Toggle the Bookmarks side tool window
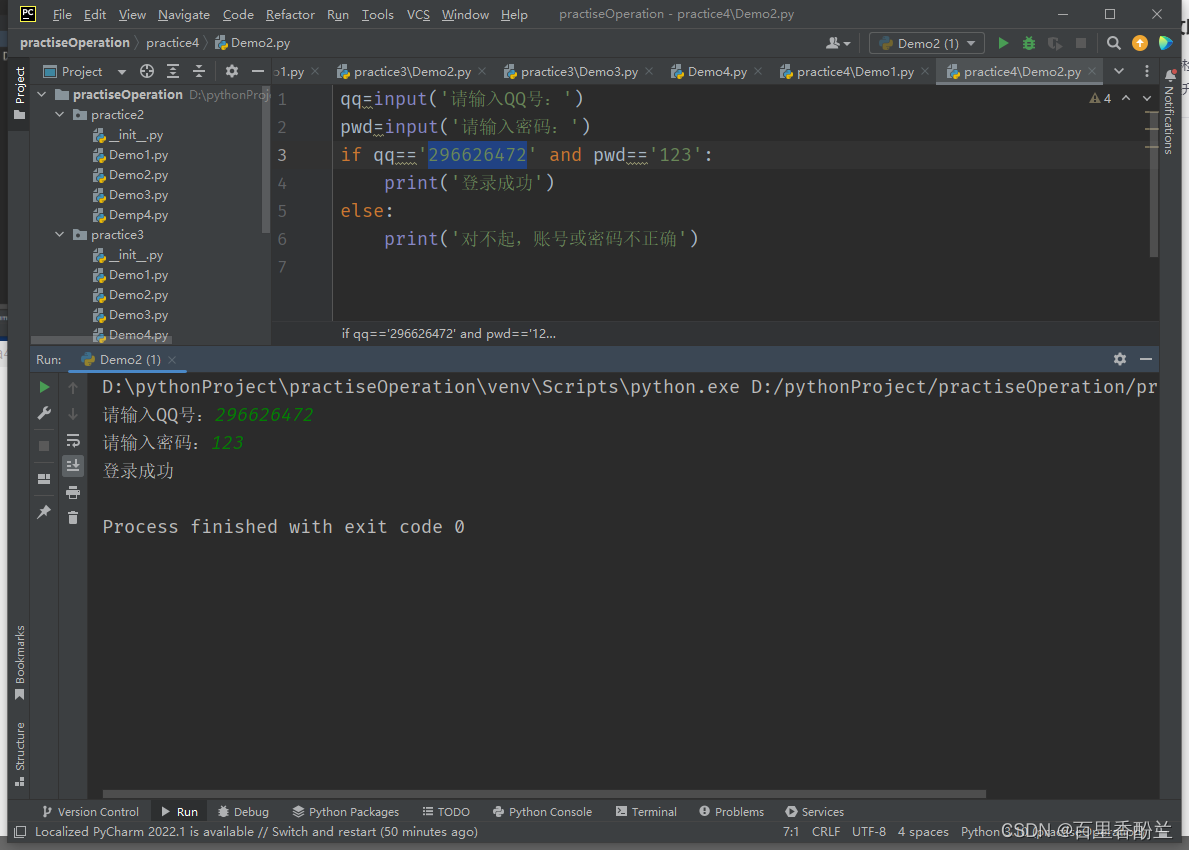Image resolution: width=1189 pixels, height=850 pixels. pos(20,663)
